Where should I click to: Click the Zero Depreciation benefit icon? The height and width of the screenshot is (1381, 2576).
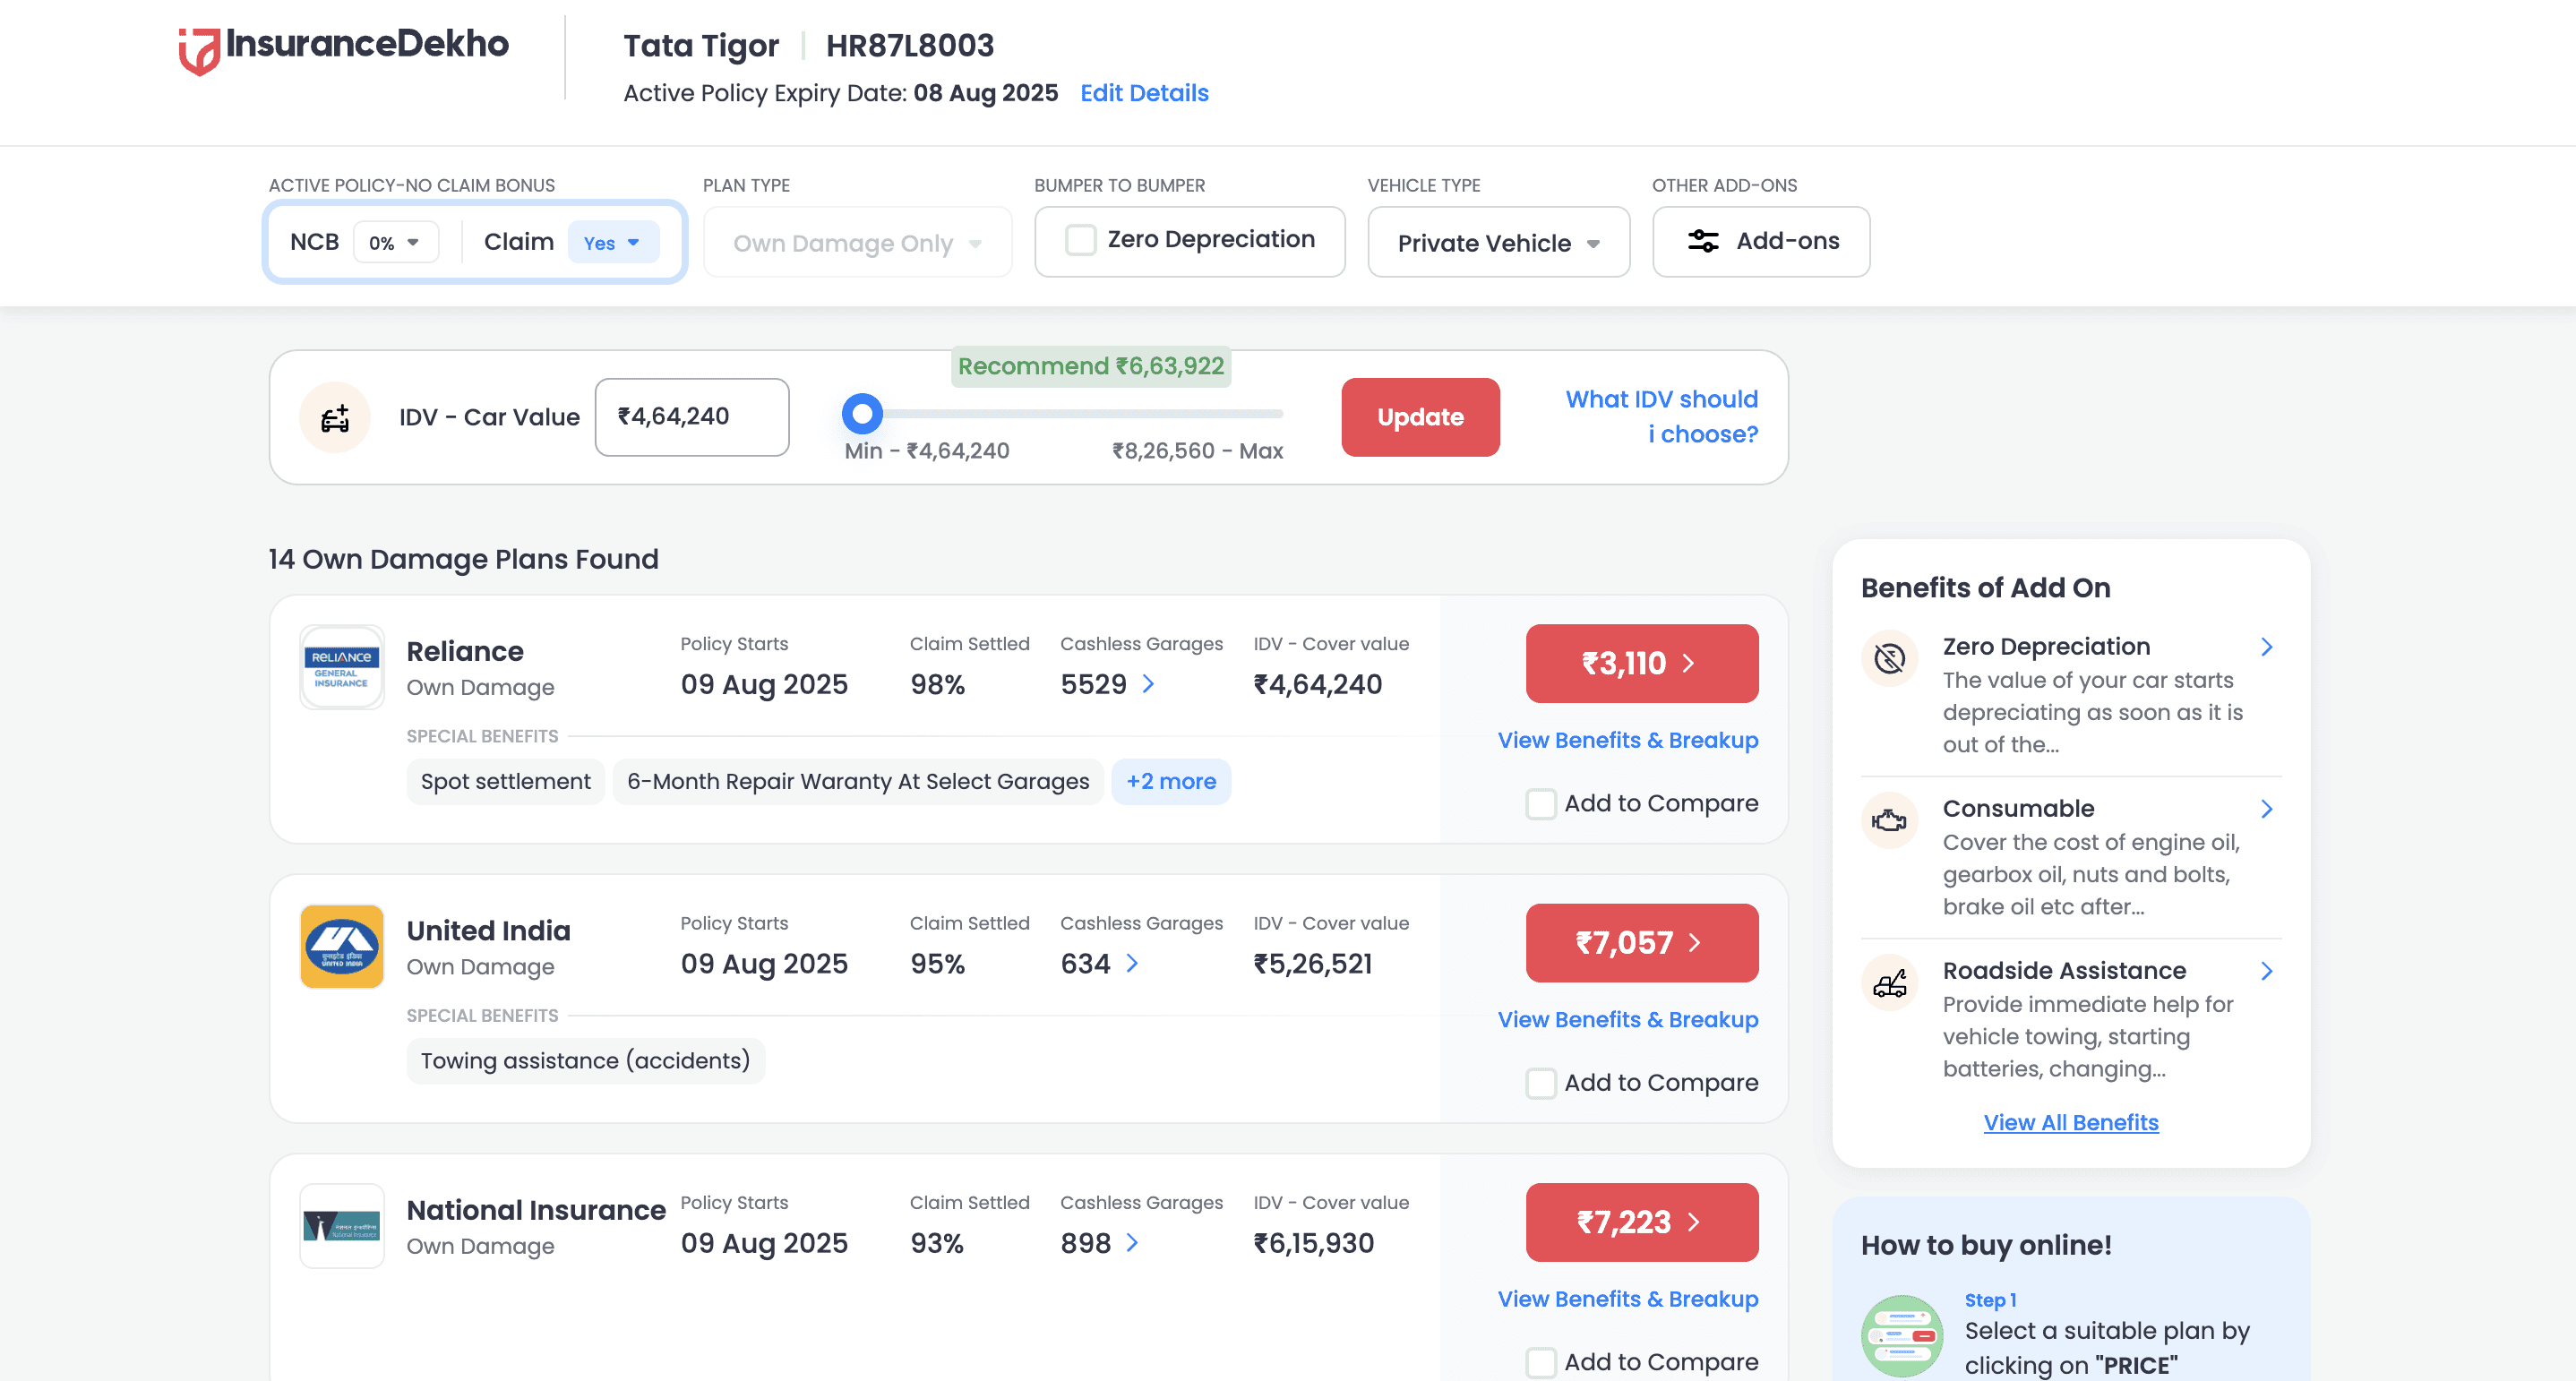tap(1889, 658)
